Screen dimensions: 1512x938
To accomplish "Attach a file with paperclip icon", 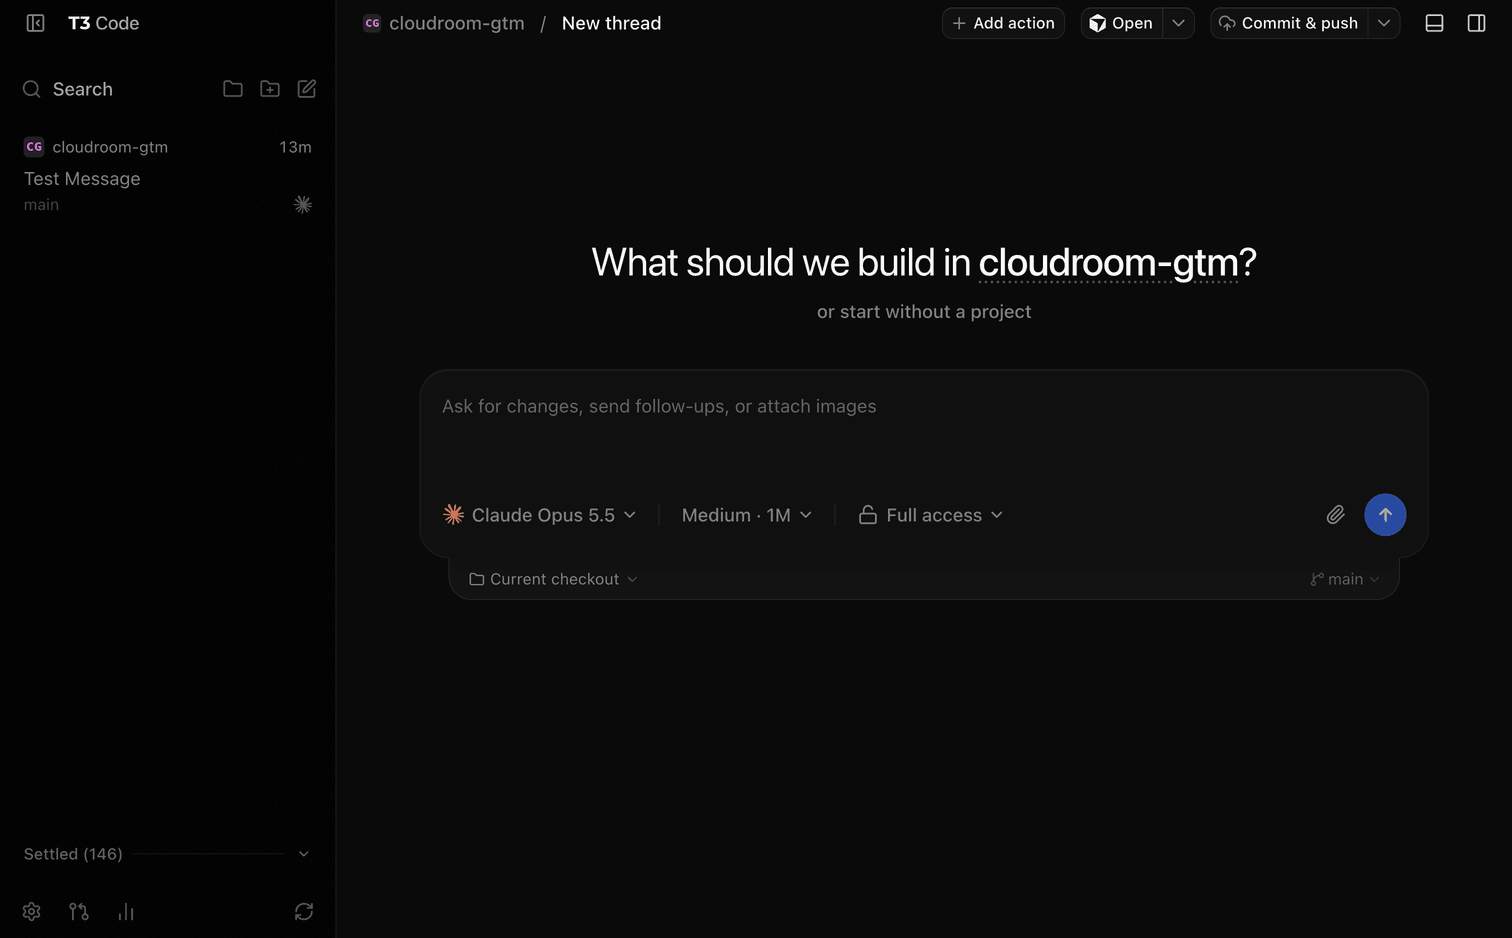I will 1335,515.
